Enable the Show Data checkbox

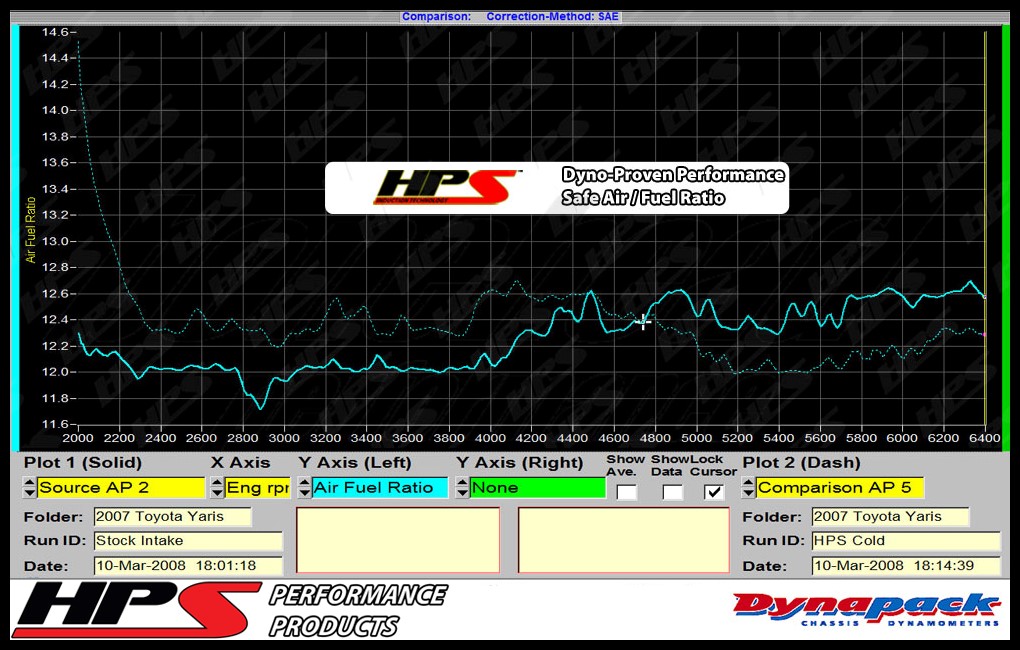(x=672, y=492)
